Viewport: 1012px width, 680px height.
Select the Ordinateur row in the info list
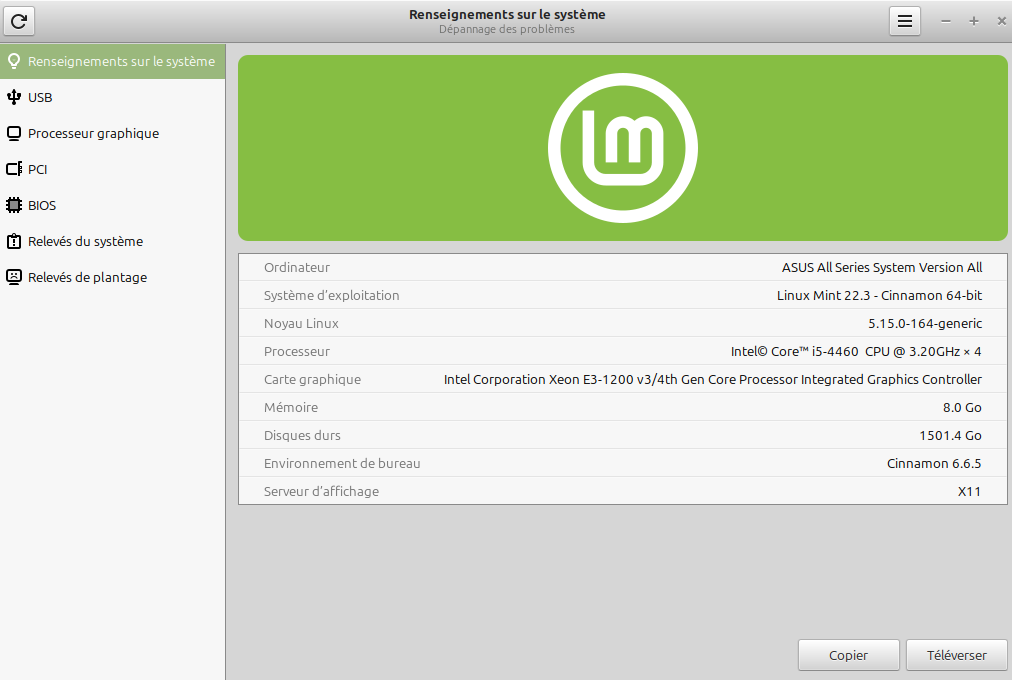pos(622,267)
